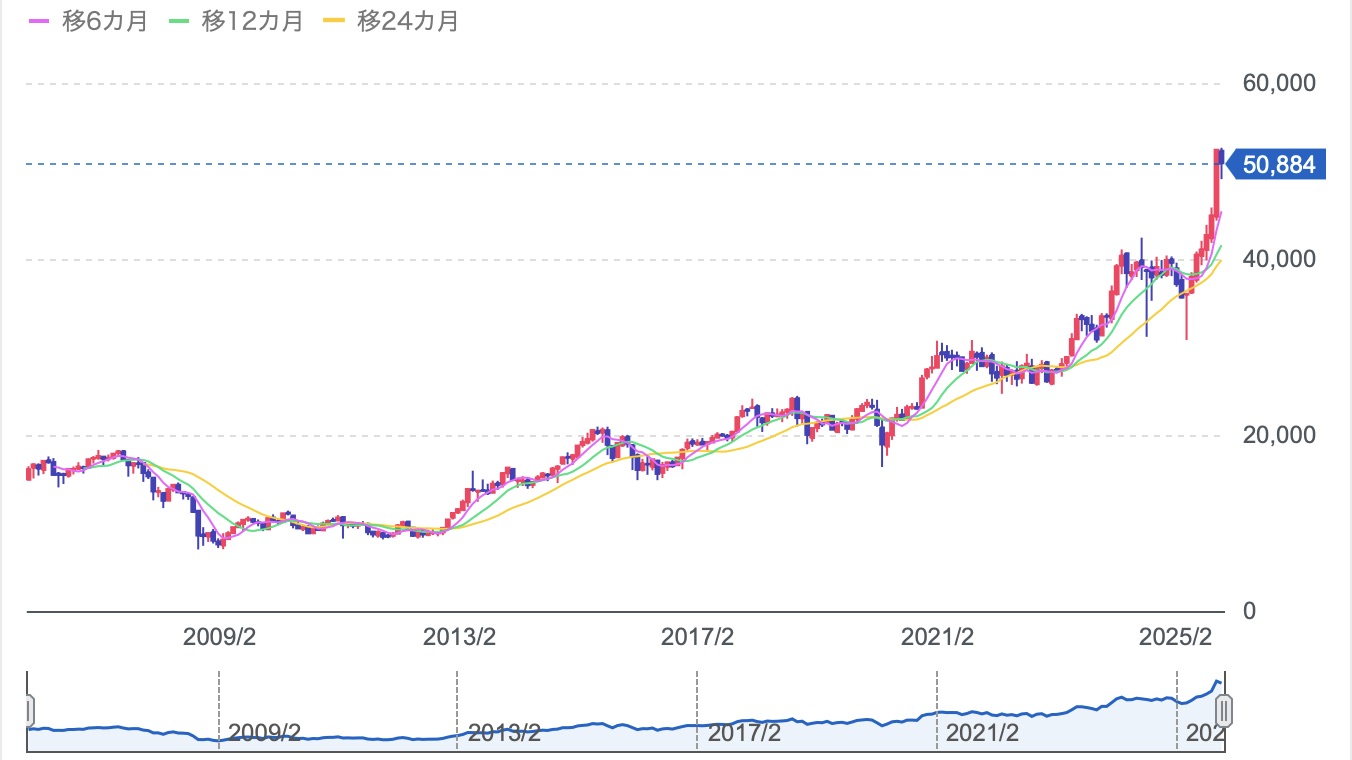Image resolution: width=1352 pixels, height=760 pixels.
Task: Click the blue 50,884 current price tag
Action: (1277, 164)
